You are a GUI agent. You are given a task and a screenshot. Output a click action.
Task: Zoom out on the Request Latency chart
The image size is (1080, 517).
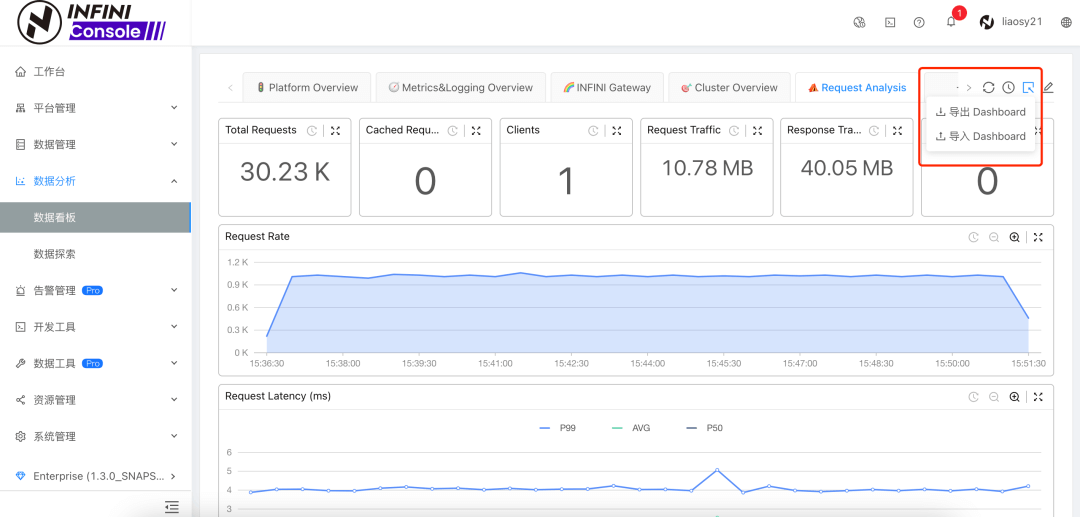[x=994, y=397]
